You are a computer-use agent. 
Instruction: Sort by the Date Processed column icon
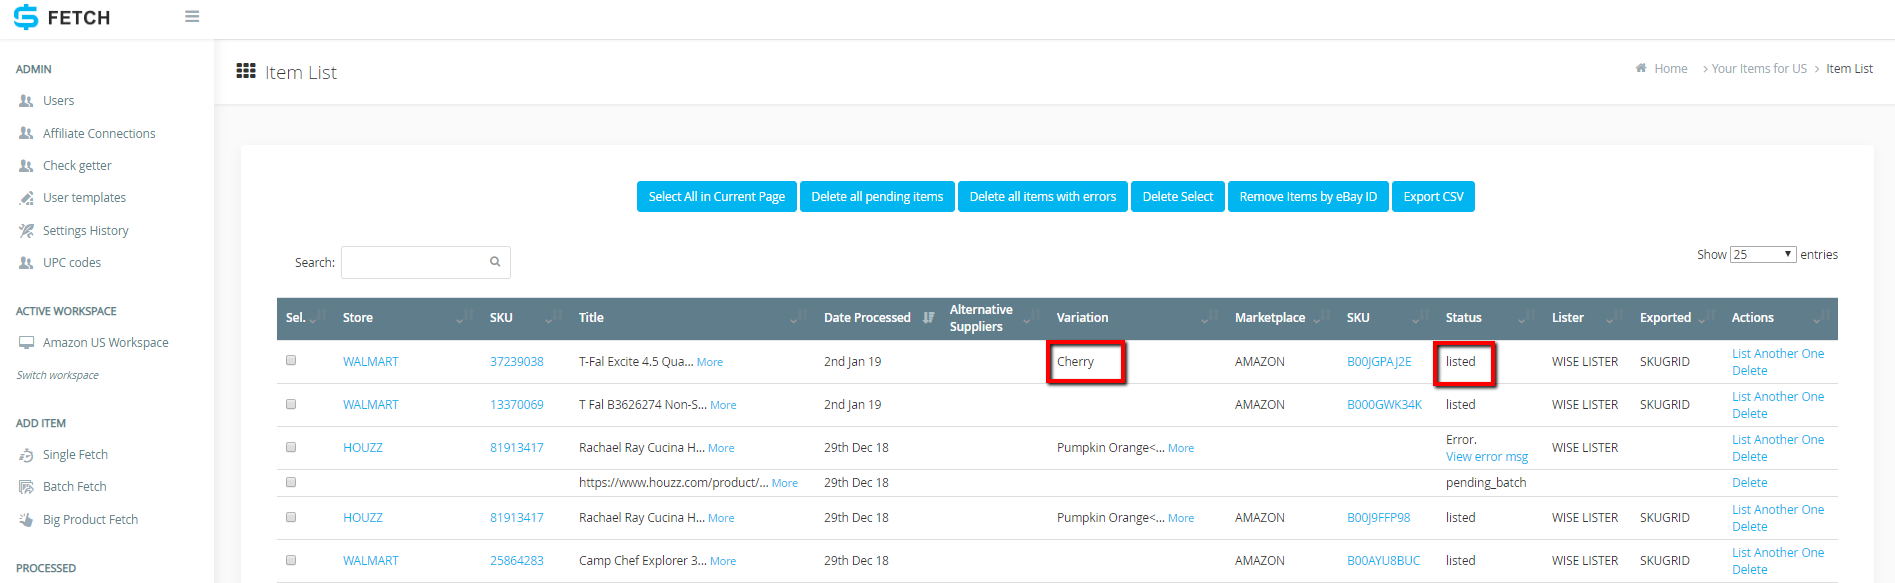(x=929, y=318)
